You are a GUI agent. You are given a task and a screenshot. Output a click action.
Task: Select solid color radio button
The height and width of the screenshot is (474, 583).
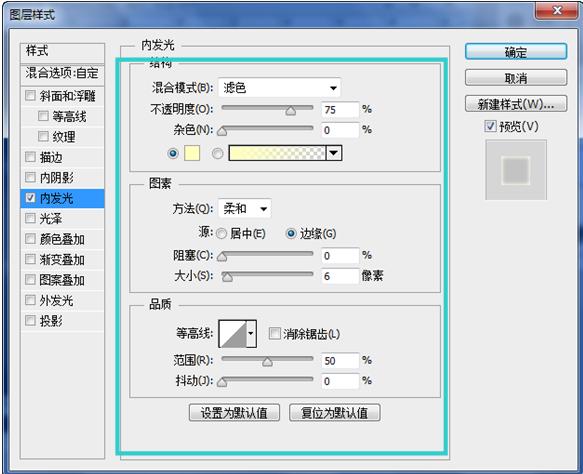(x=173, y=153)
